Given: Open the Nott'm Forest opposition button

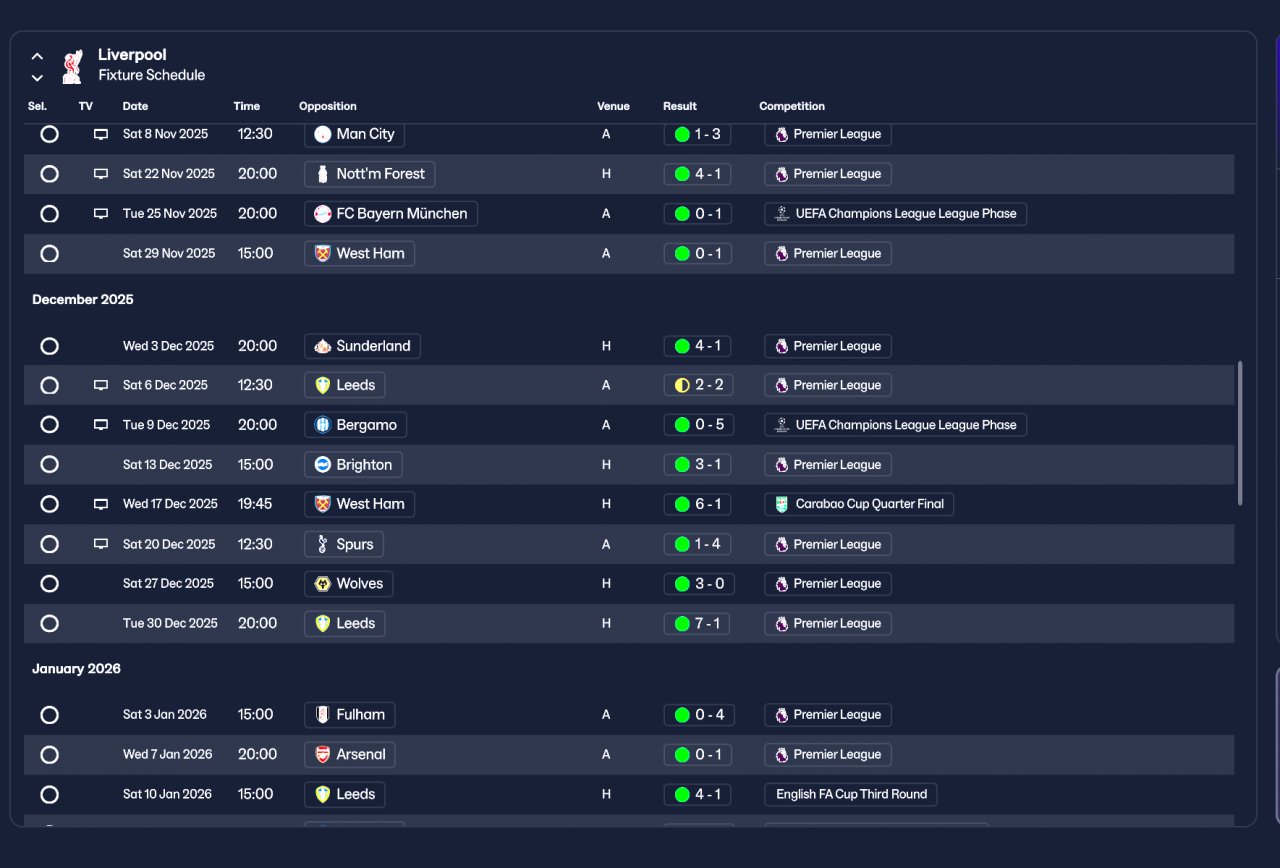Looking at the screenshot, I should [369, 174].
